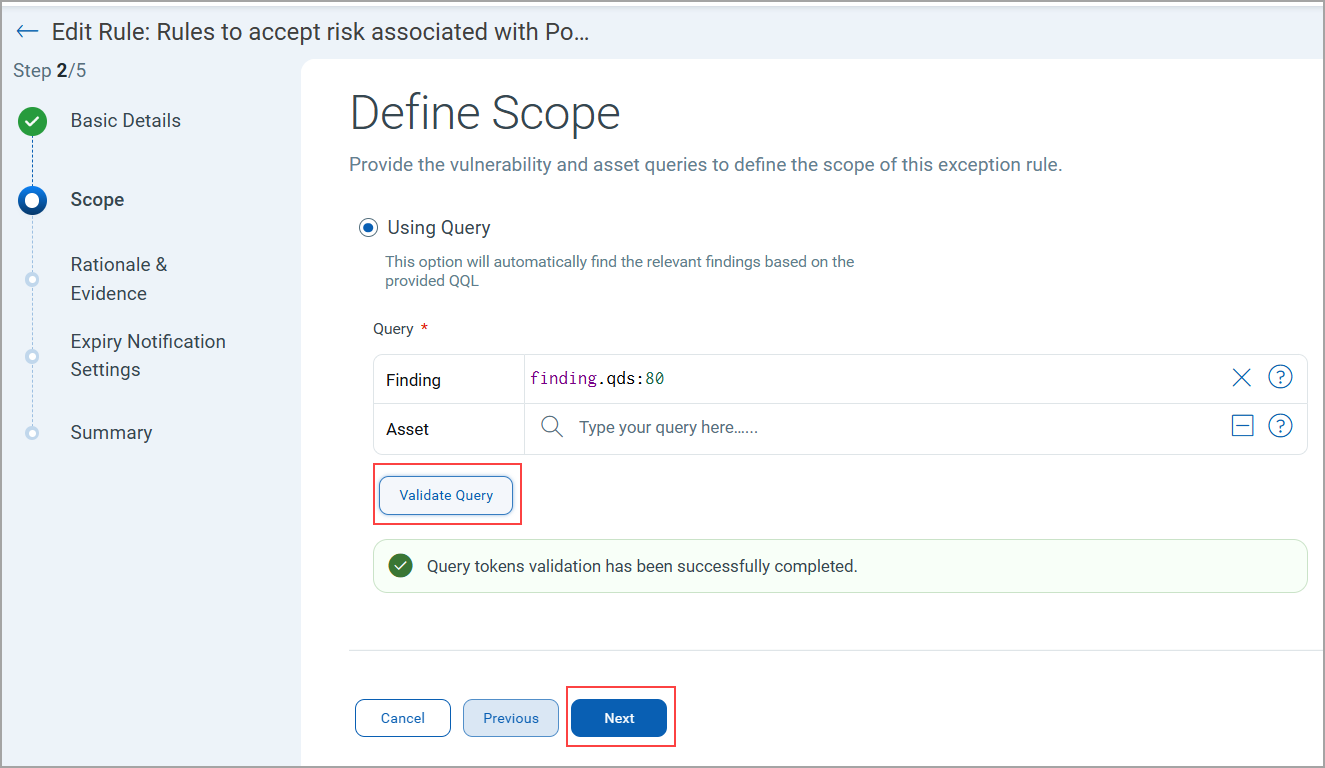Image resolution: width=1325 pixels, height=768 pixels.
Task: Click the Finding query text finding.qds:80
Action: point(597,378)
